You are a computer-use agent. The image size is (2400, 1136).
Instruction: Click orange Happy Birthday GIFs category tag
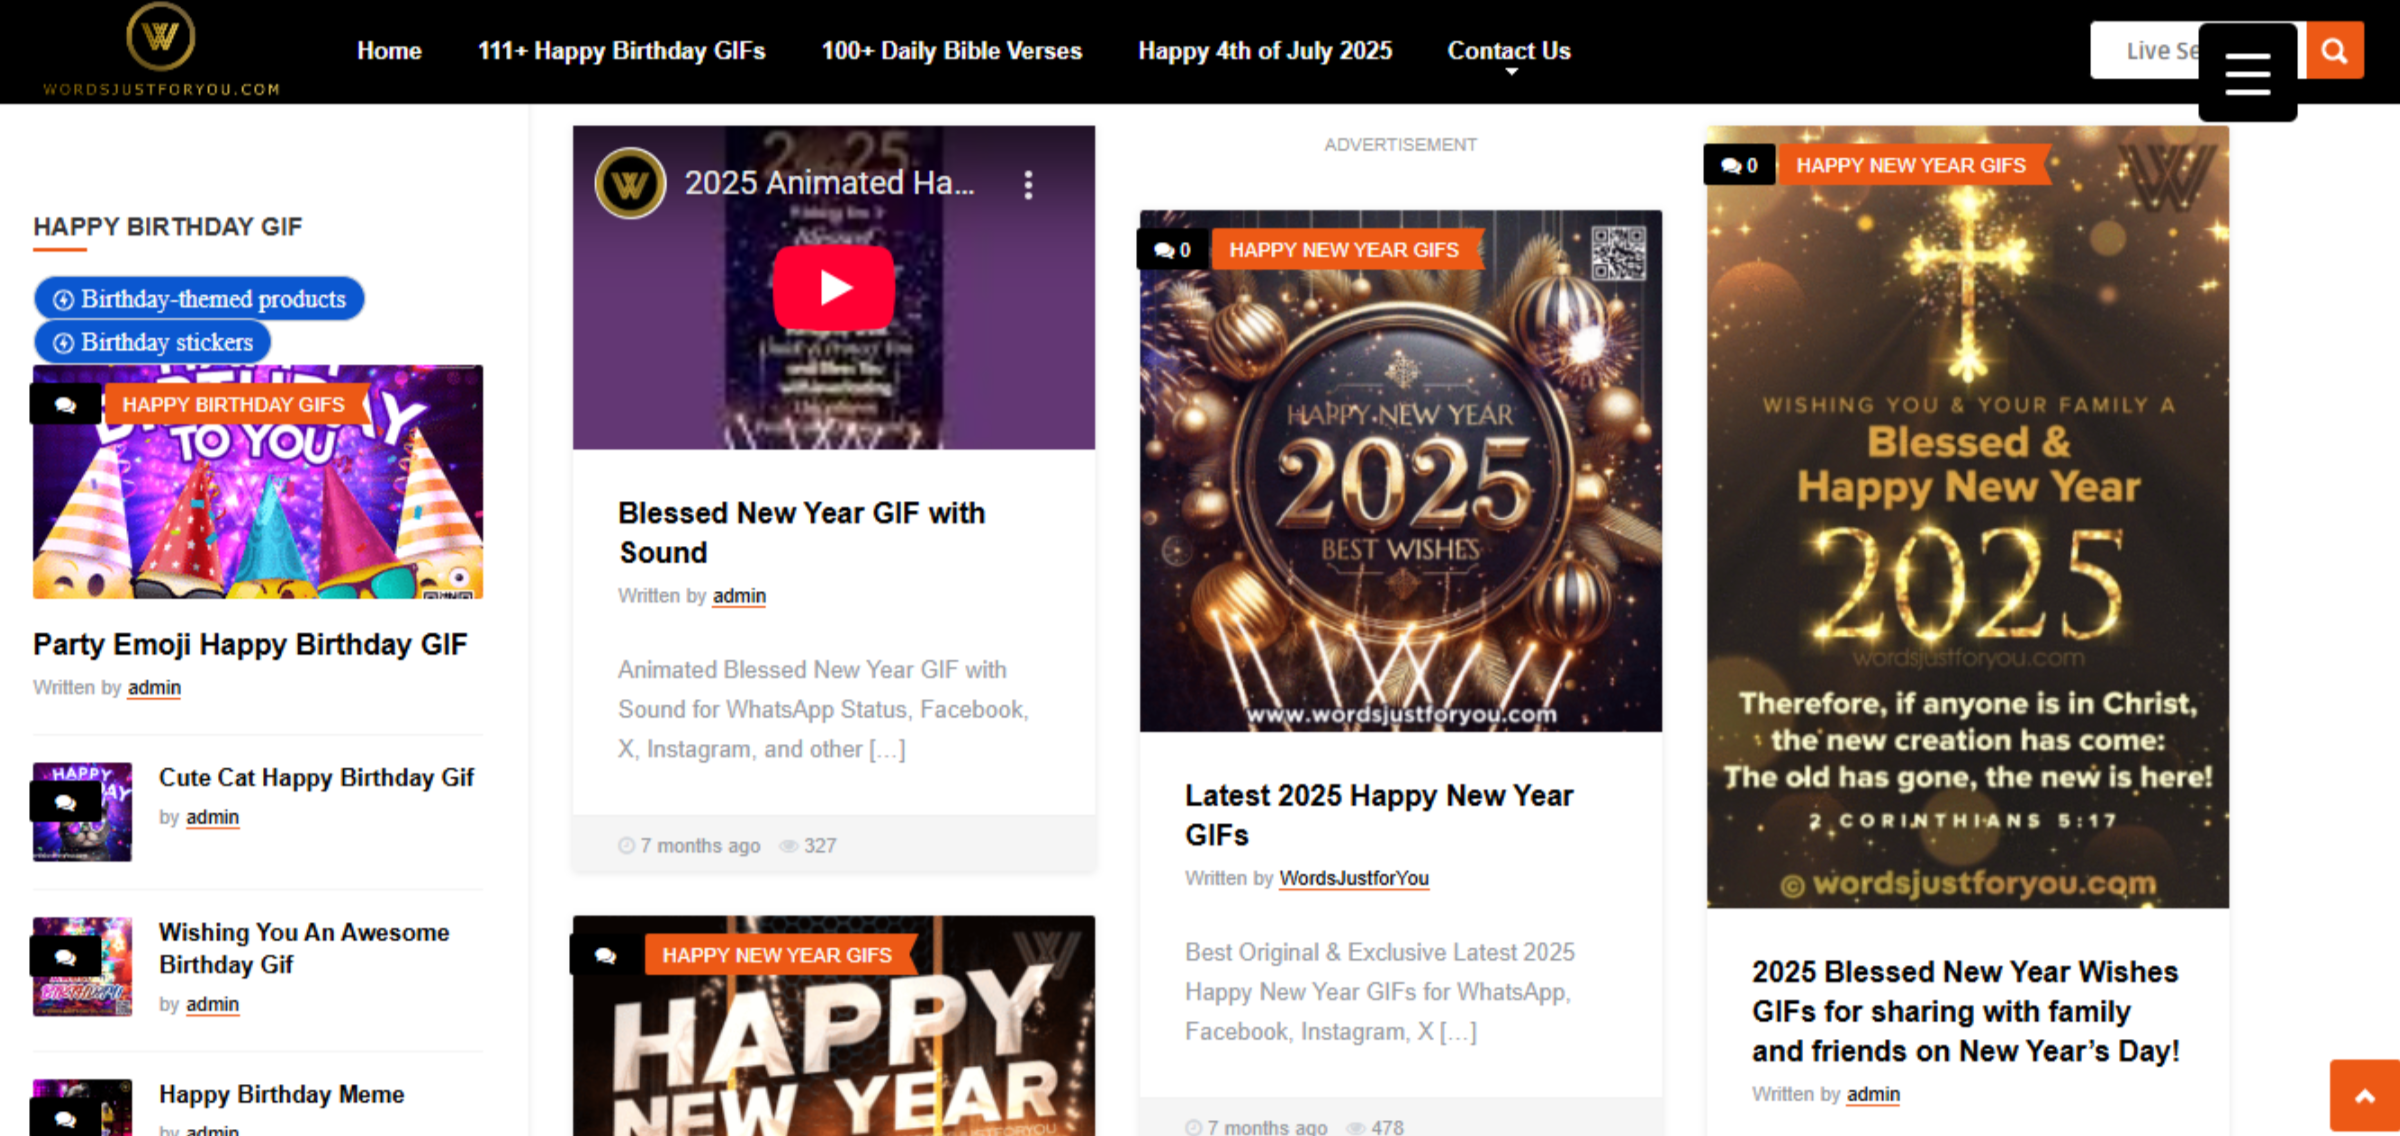(233, 405)
